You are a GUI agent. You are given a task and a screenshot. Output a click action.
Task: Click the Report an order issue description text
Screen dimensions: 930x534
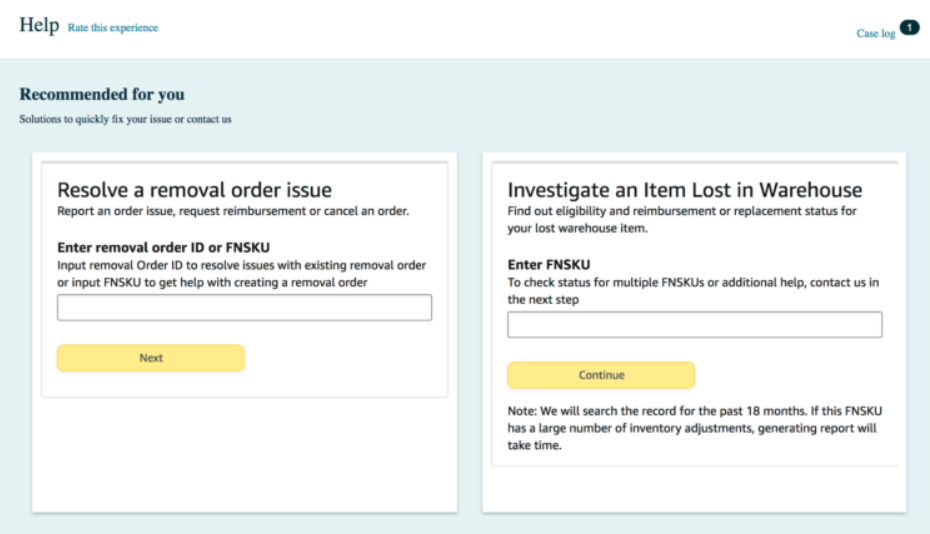(x=233, y=211)
